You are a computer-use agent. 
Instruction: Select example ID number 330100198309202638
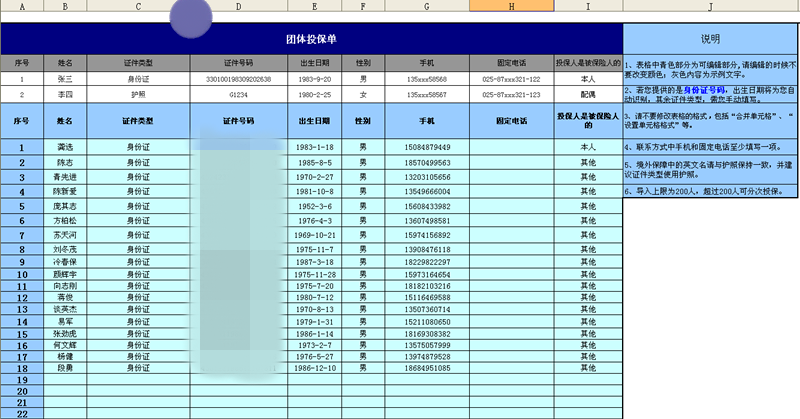point(239,79)
